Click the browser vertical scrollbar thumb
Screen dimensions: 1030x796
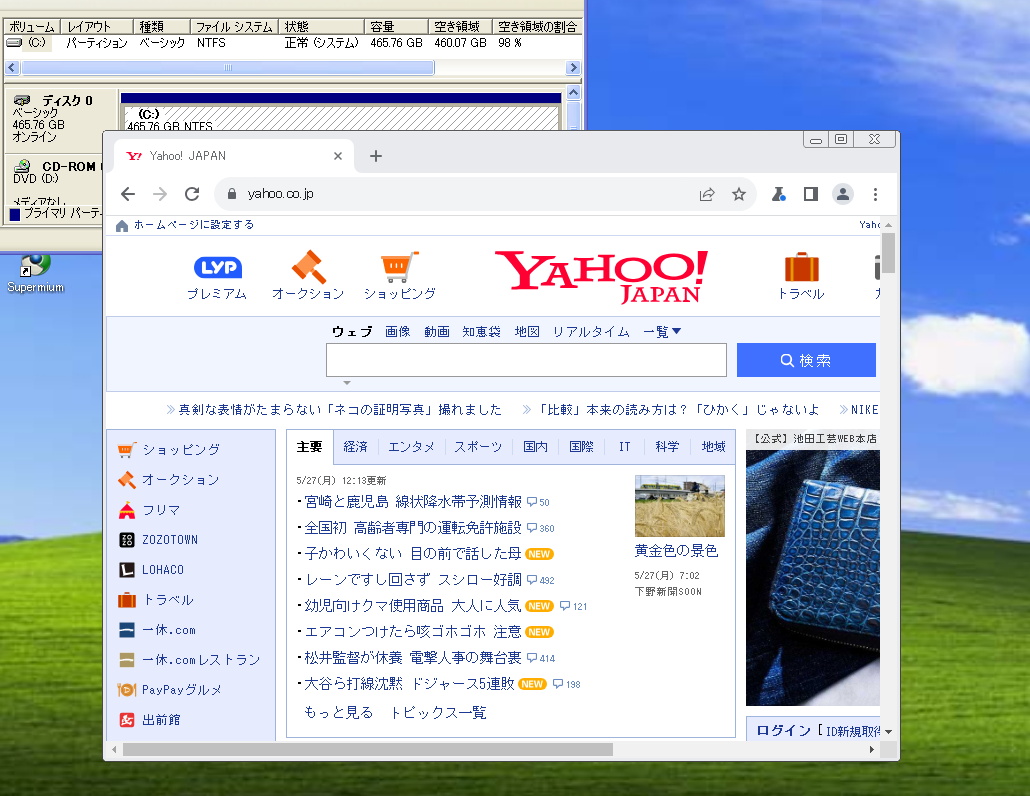889,252
